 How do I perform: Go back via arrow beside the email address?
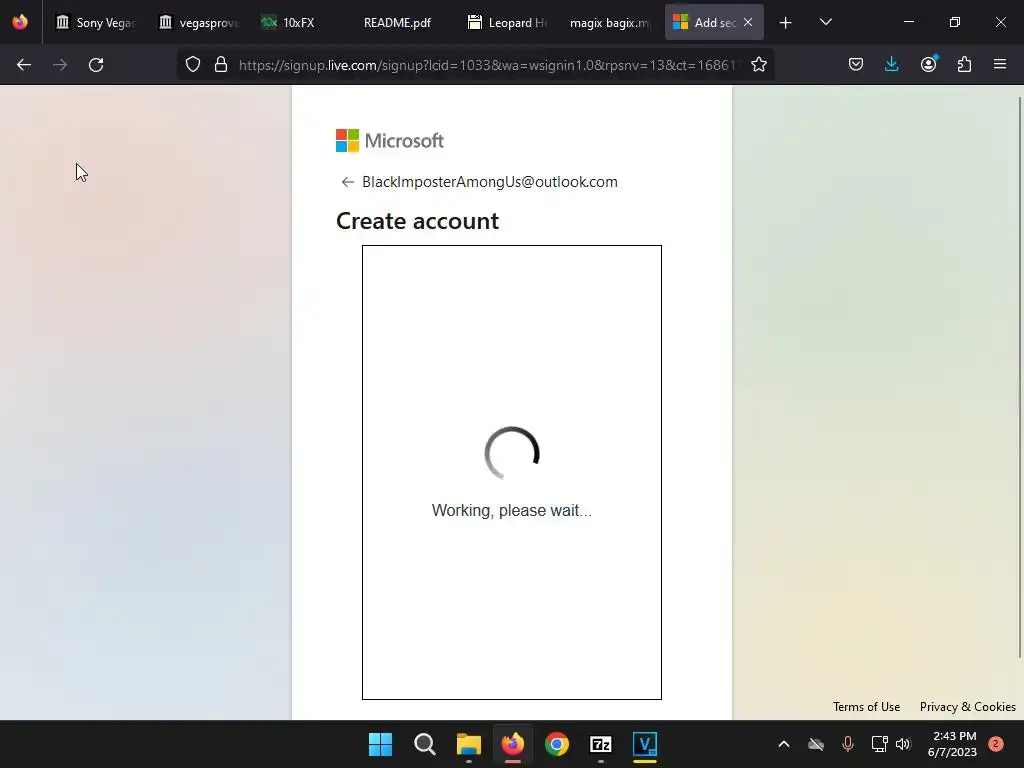347,182
